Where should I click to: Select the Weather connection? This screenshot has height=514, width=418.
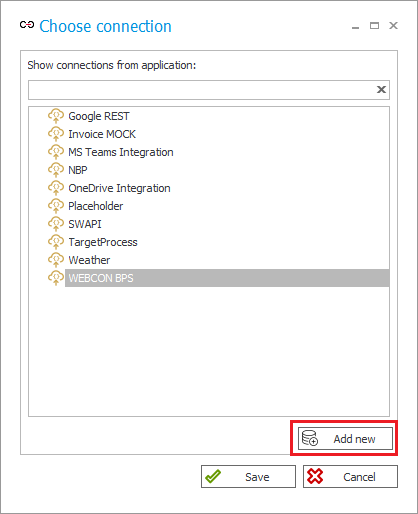click(x=89, y=260)
